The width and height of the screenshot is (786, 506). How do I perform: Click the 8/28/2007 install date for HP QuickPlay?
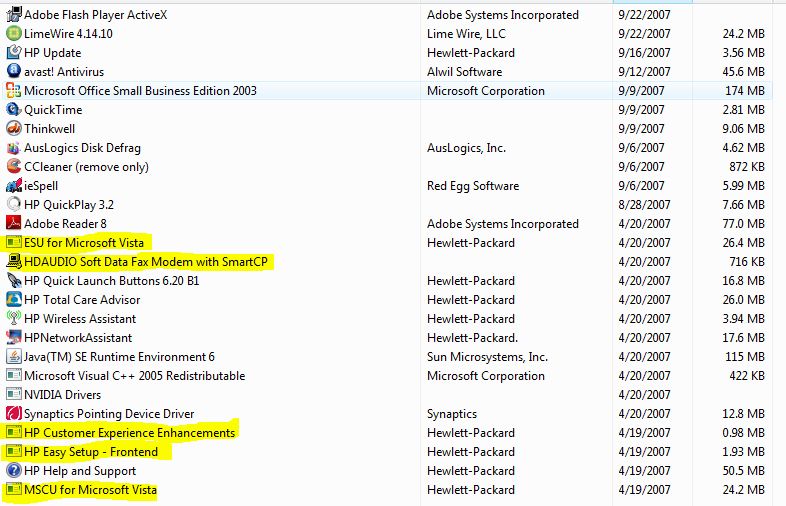(x=644, y=205)
